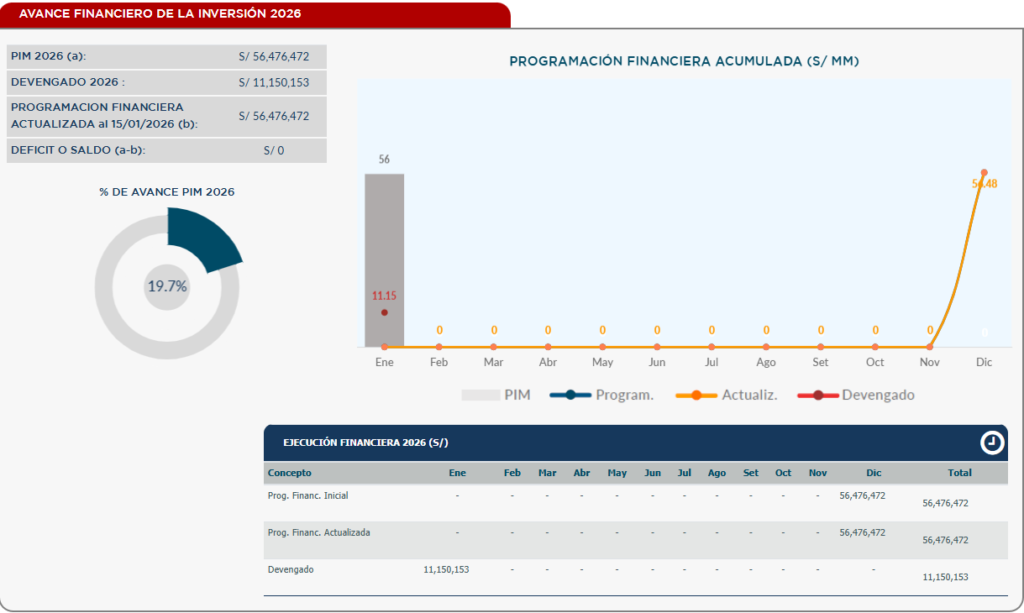Viewport: 1024px width, 613px height.
Task: Click the Nov data point on the orange line
Action: click(x=930, y=347)
